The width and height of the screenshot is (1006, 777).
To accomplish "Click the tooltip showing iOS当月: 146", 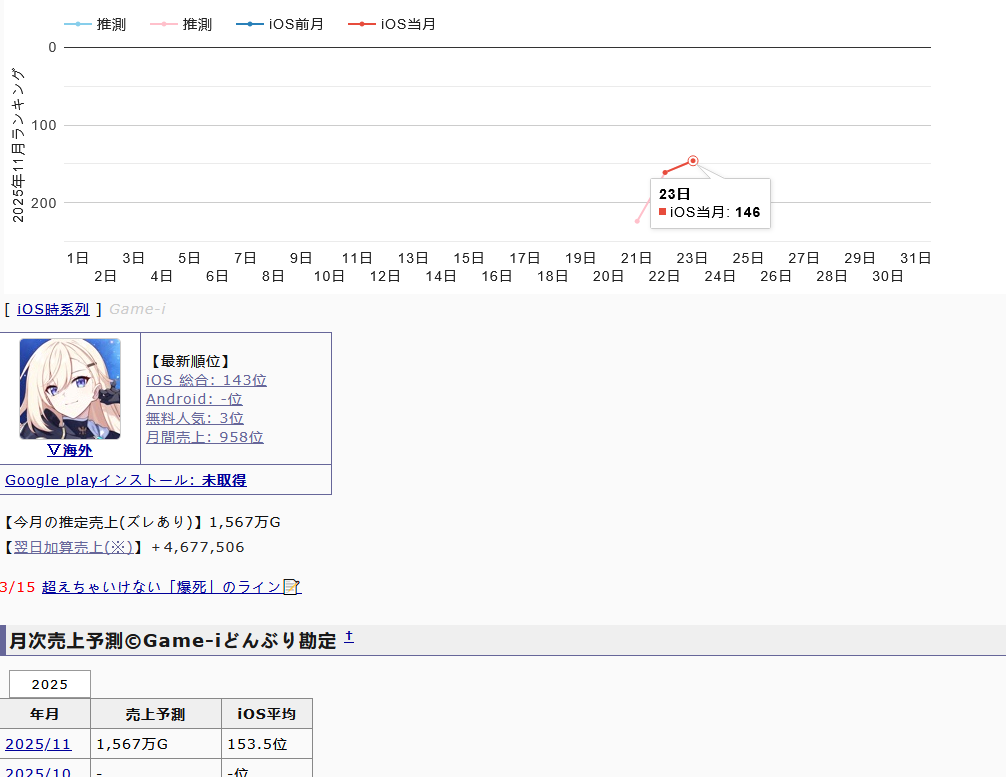I will coord(710,203).
